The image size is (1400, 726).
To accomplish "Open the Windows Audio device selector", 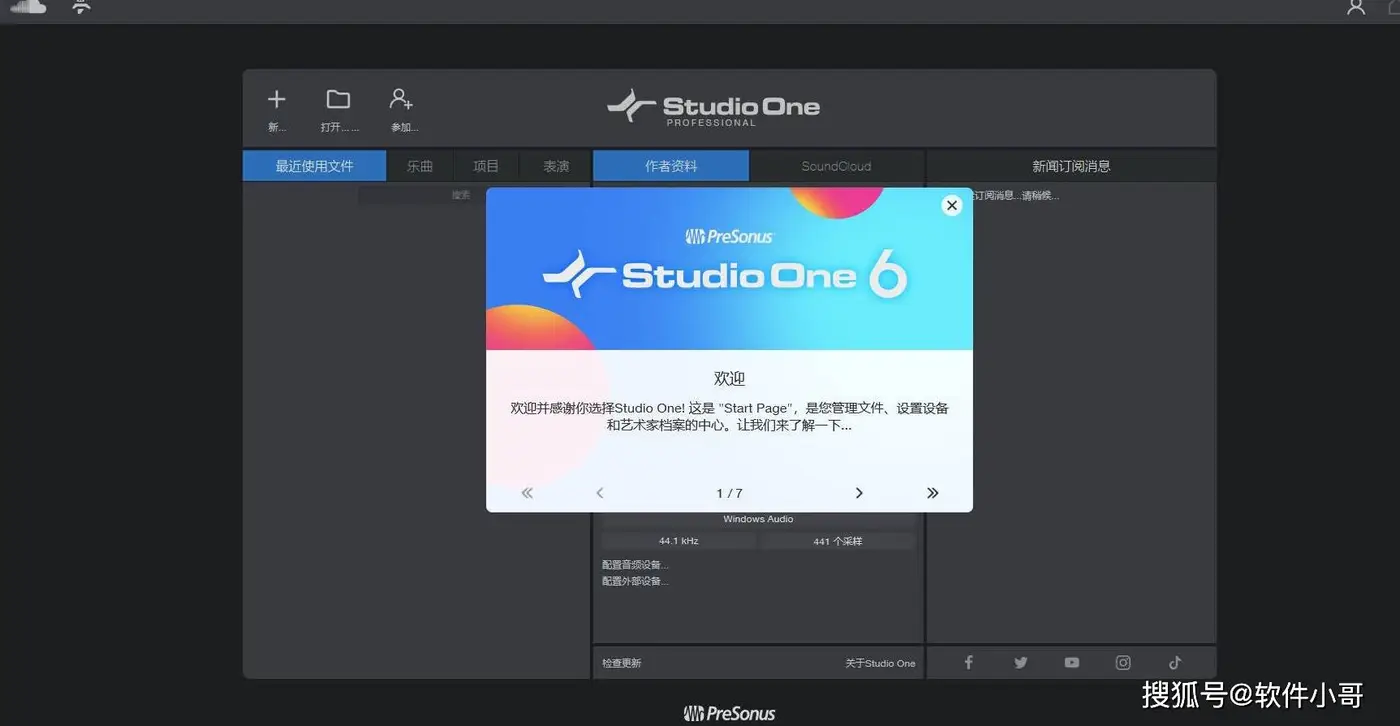I will pyautogui.click(x=758, y=520).
